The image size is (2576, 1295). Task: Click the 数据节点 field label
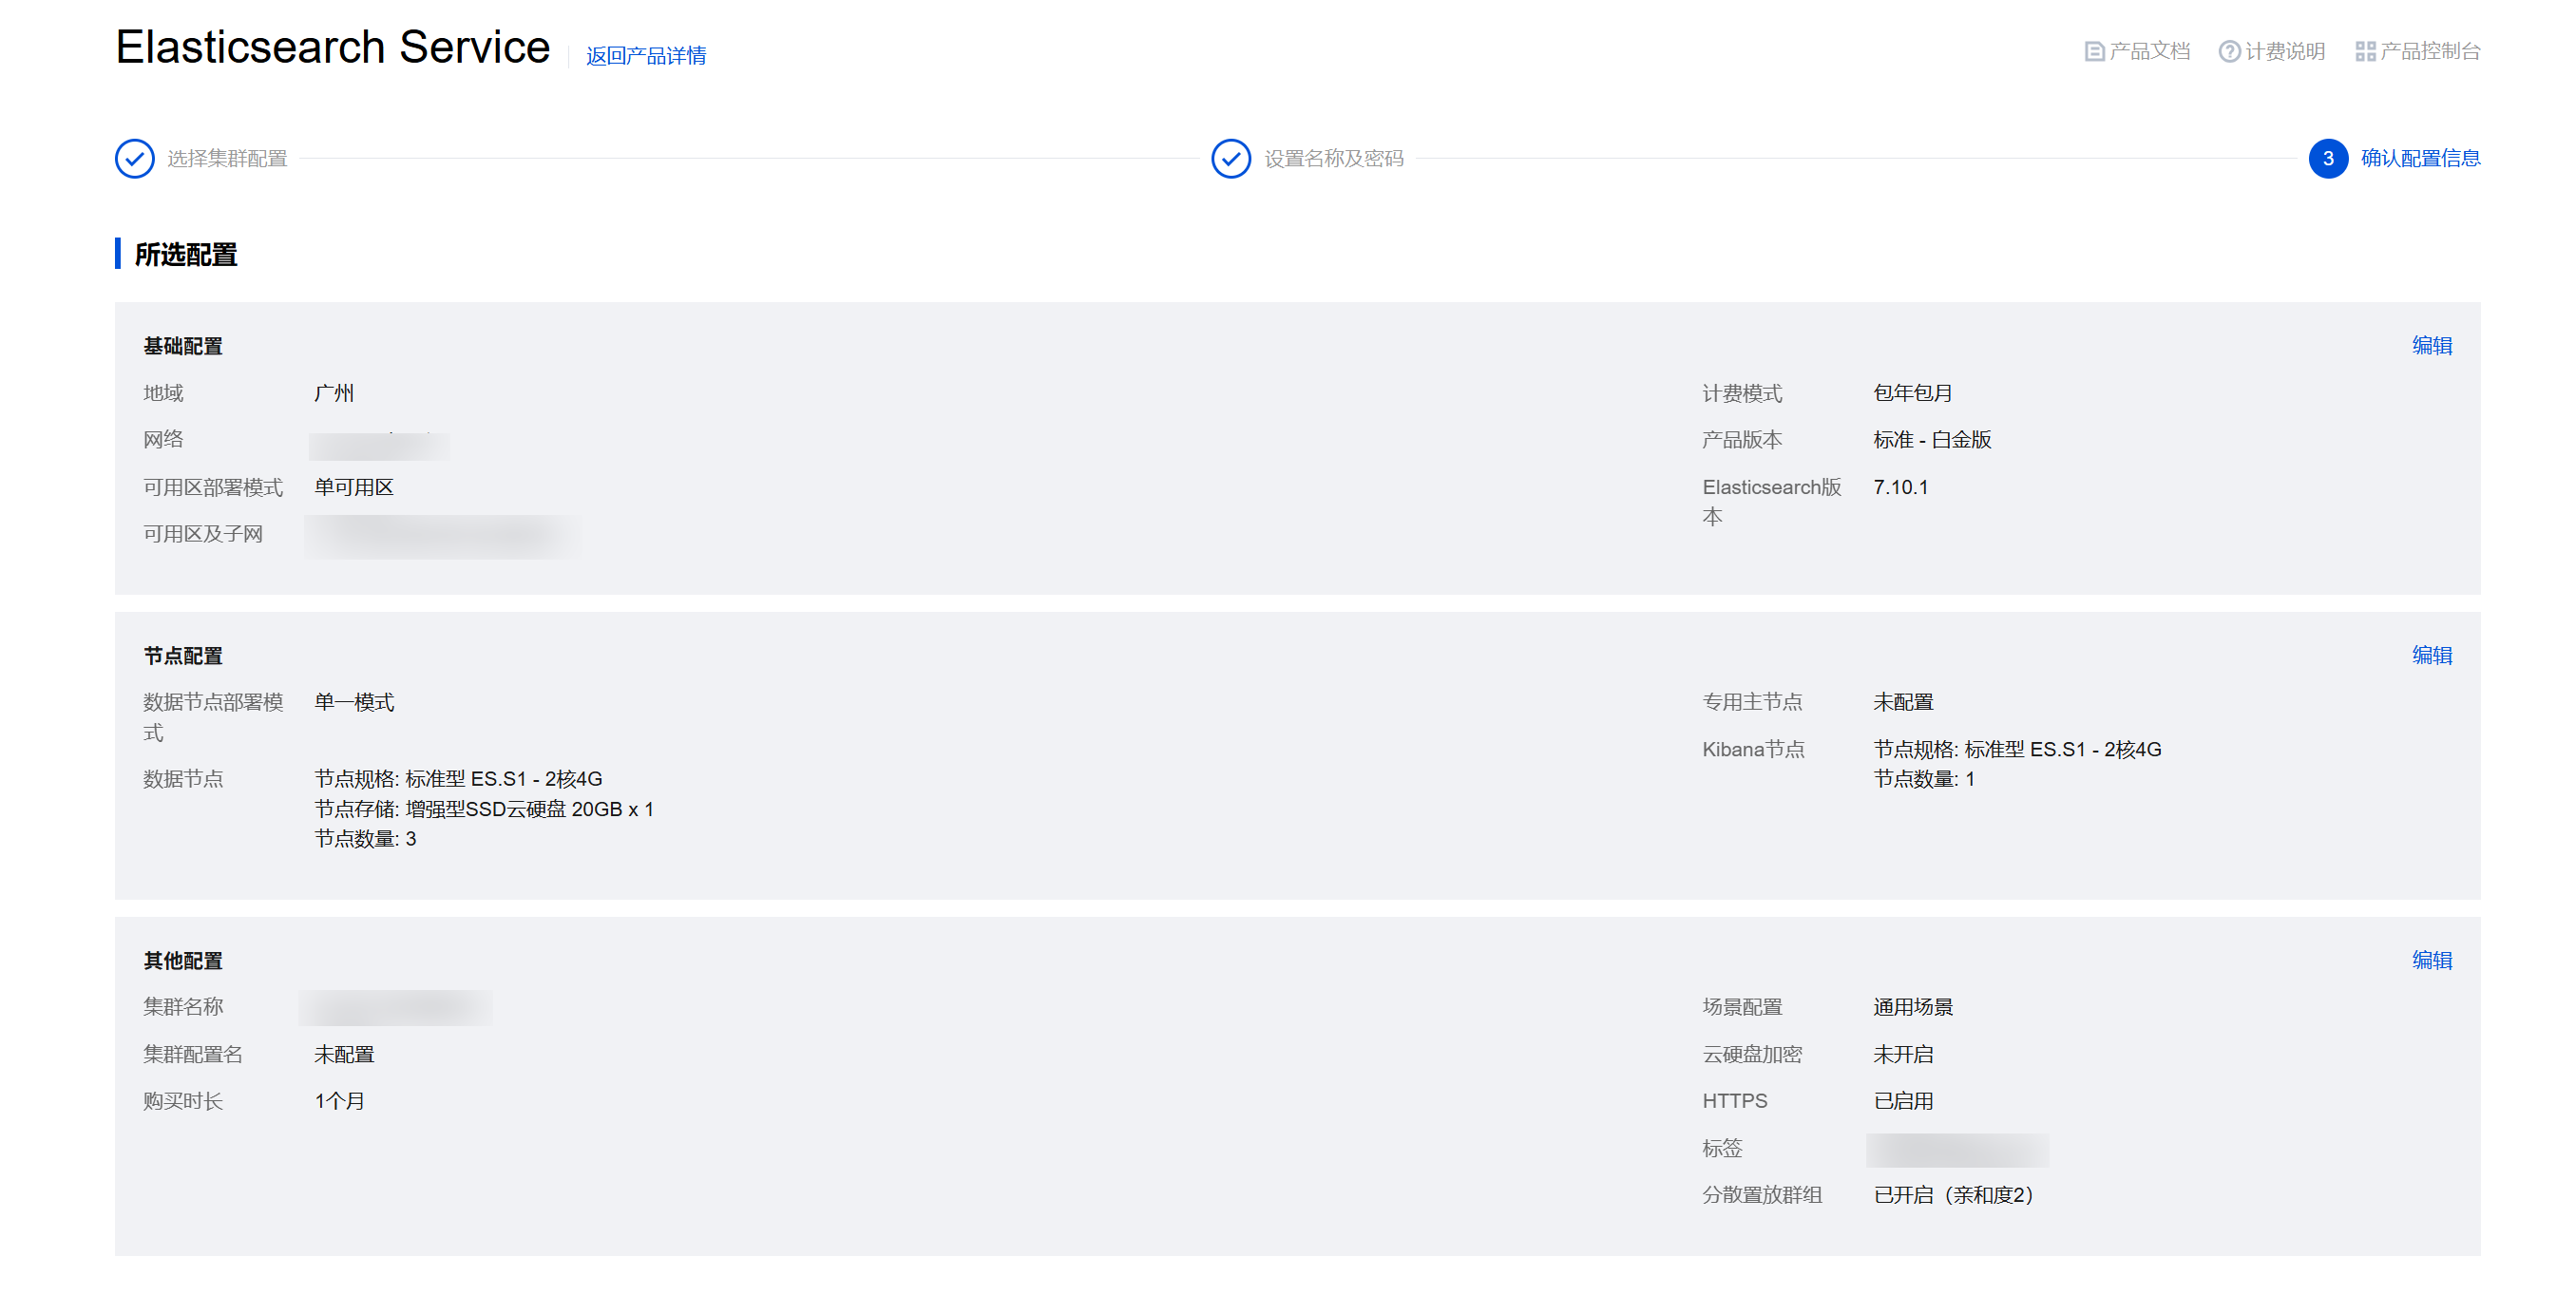coord(183,779)
